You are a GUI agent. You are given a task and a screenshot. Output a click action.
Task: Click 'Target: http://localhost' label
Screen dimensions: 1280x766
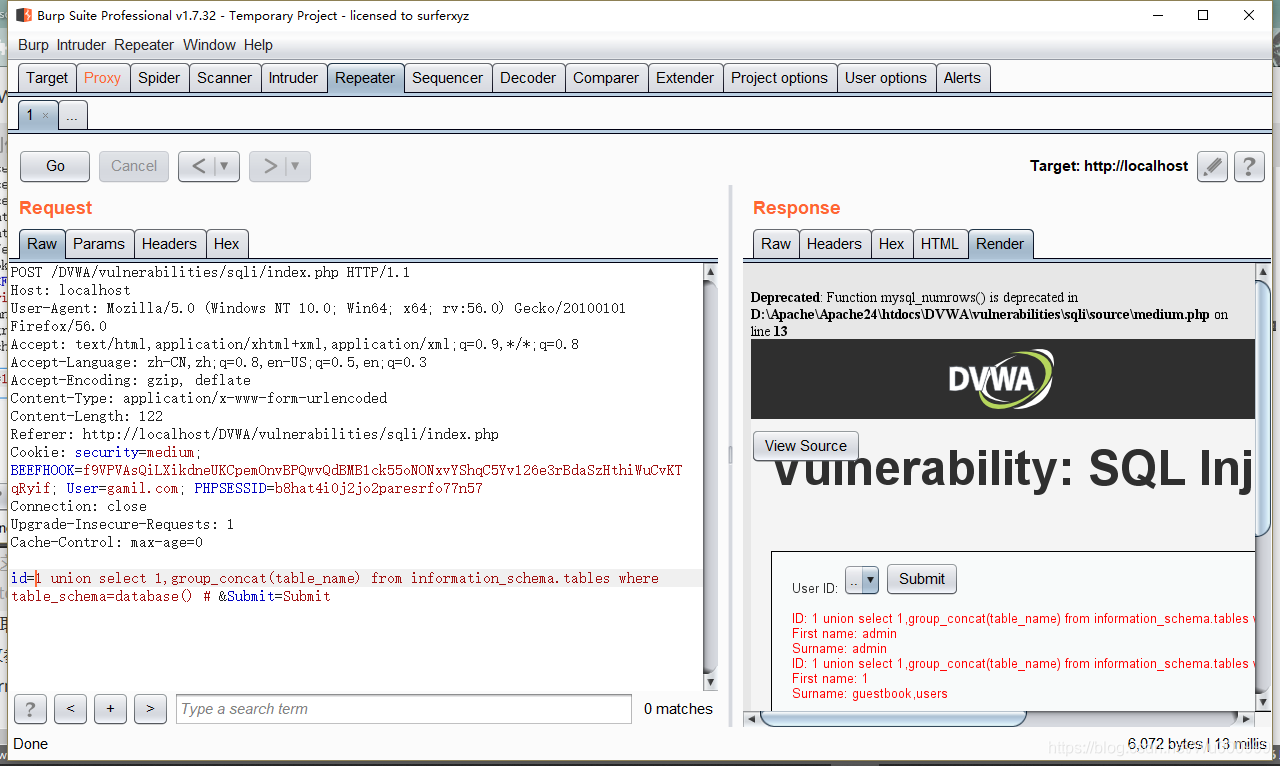pyautogui.click(x=1109, y=166)
